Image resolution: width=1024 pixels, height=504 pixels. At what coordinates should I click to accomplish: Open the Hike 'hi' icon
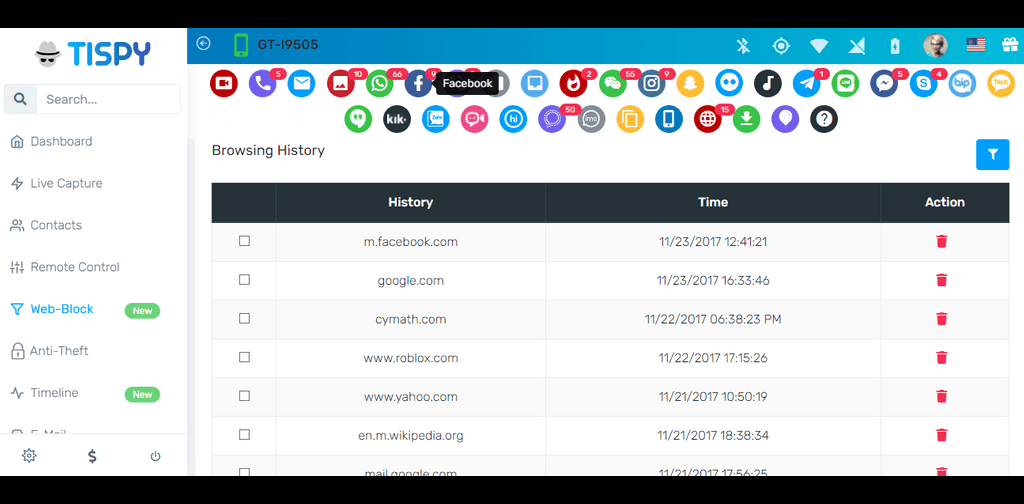coord(513,119)
